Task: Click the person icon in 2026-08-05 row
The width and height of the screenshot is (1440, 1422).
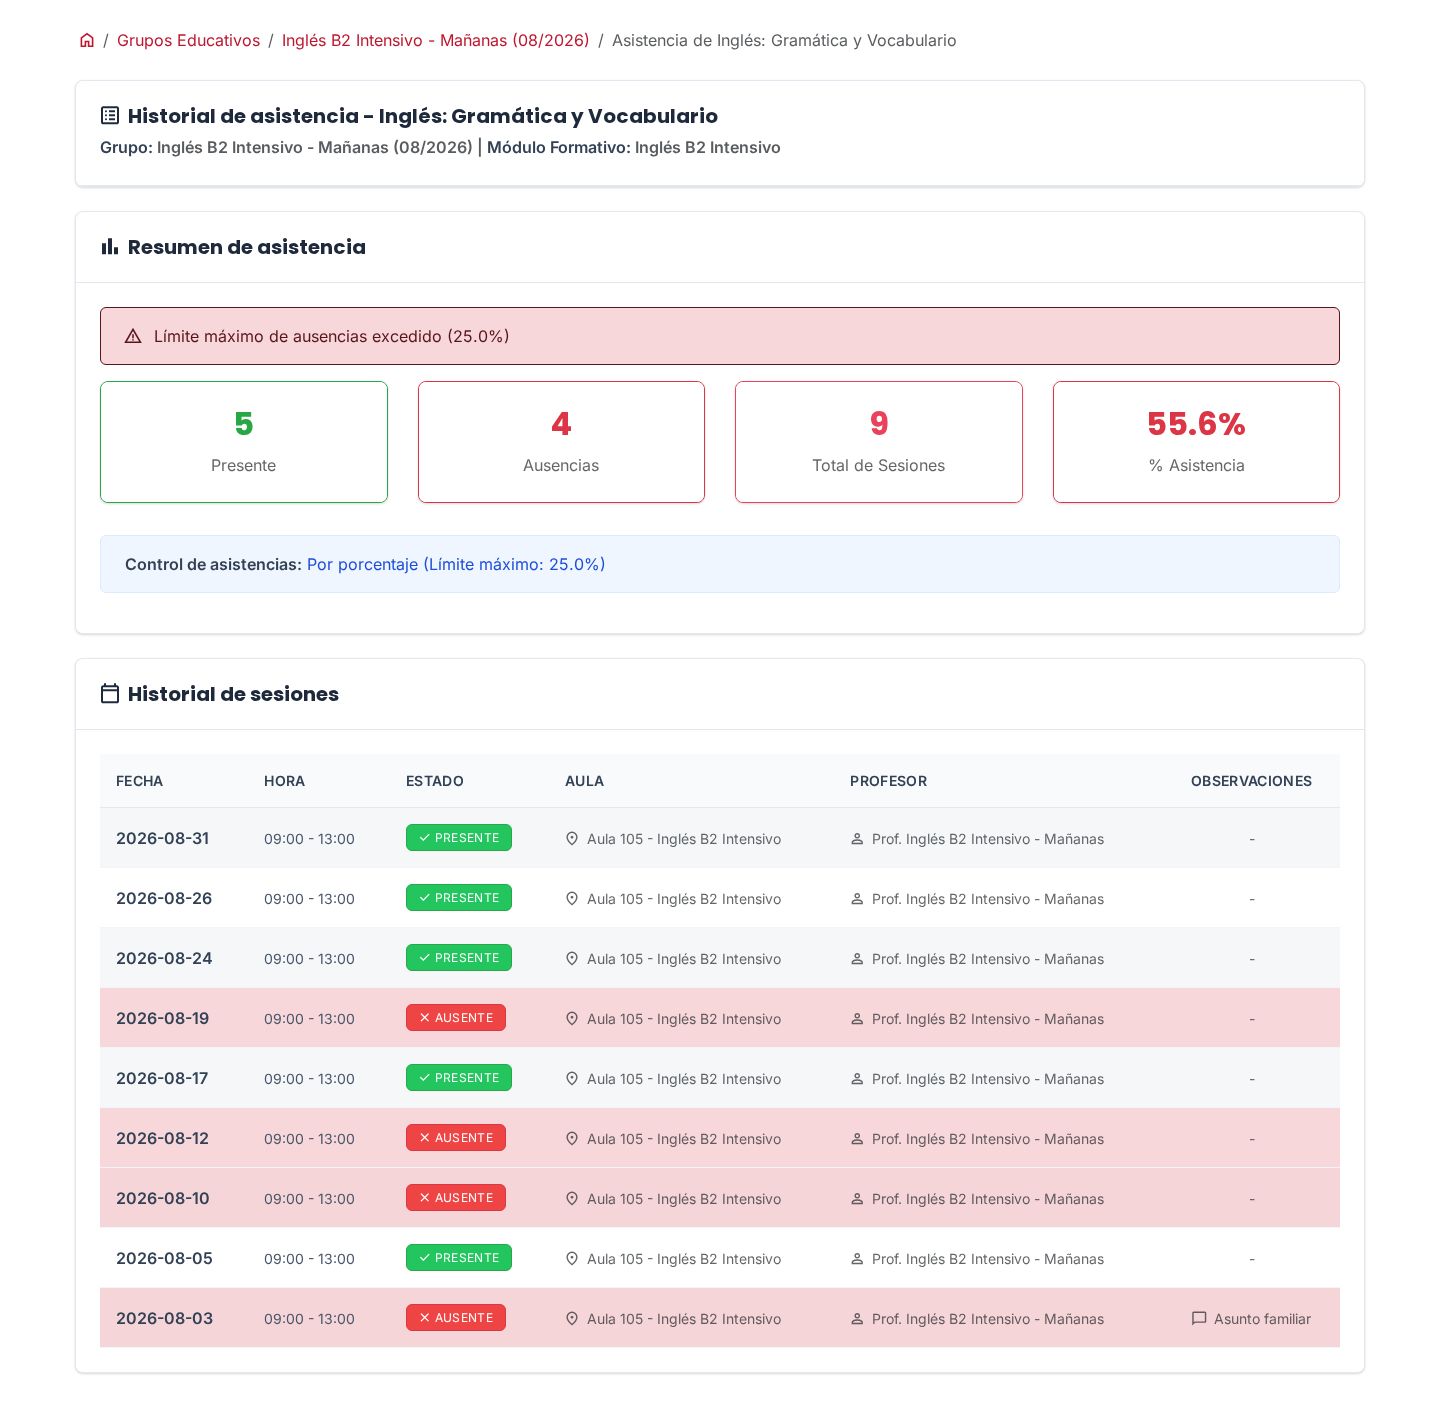Action: (x=857, y=1258)
